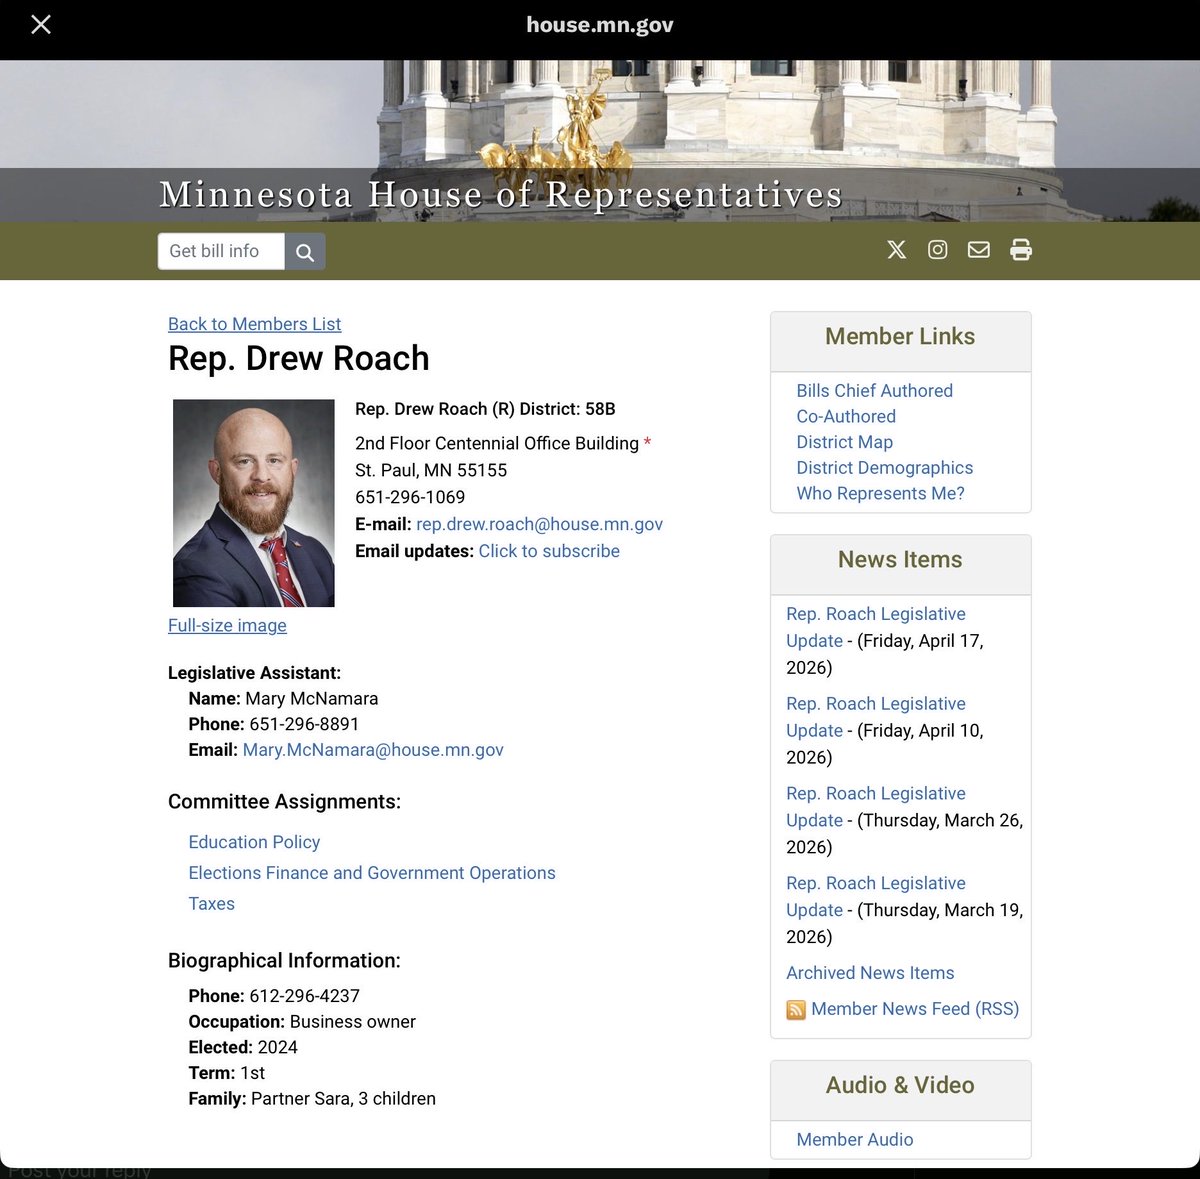
Task: Open the Education Policy committee link
Action: click(x=254, y=842)
